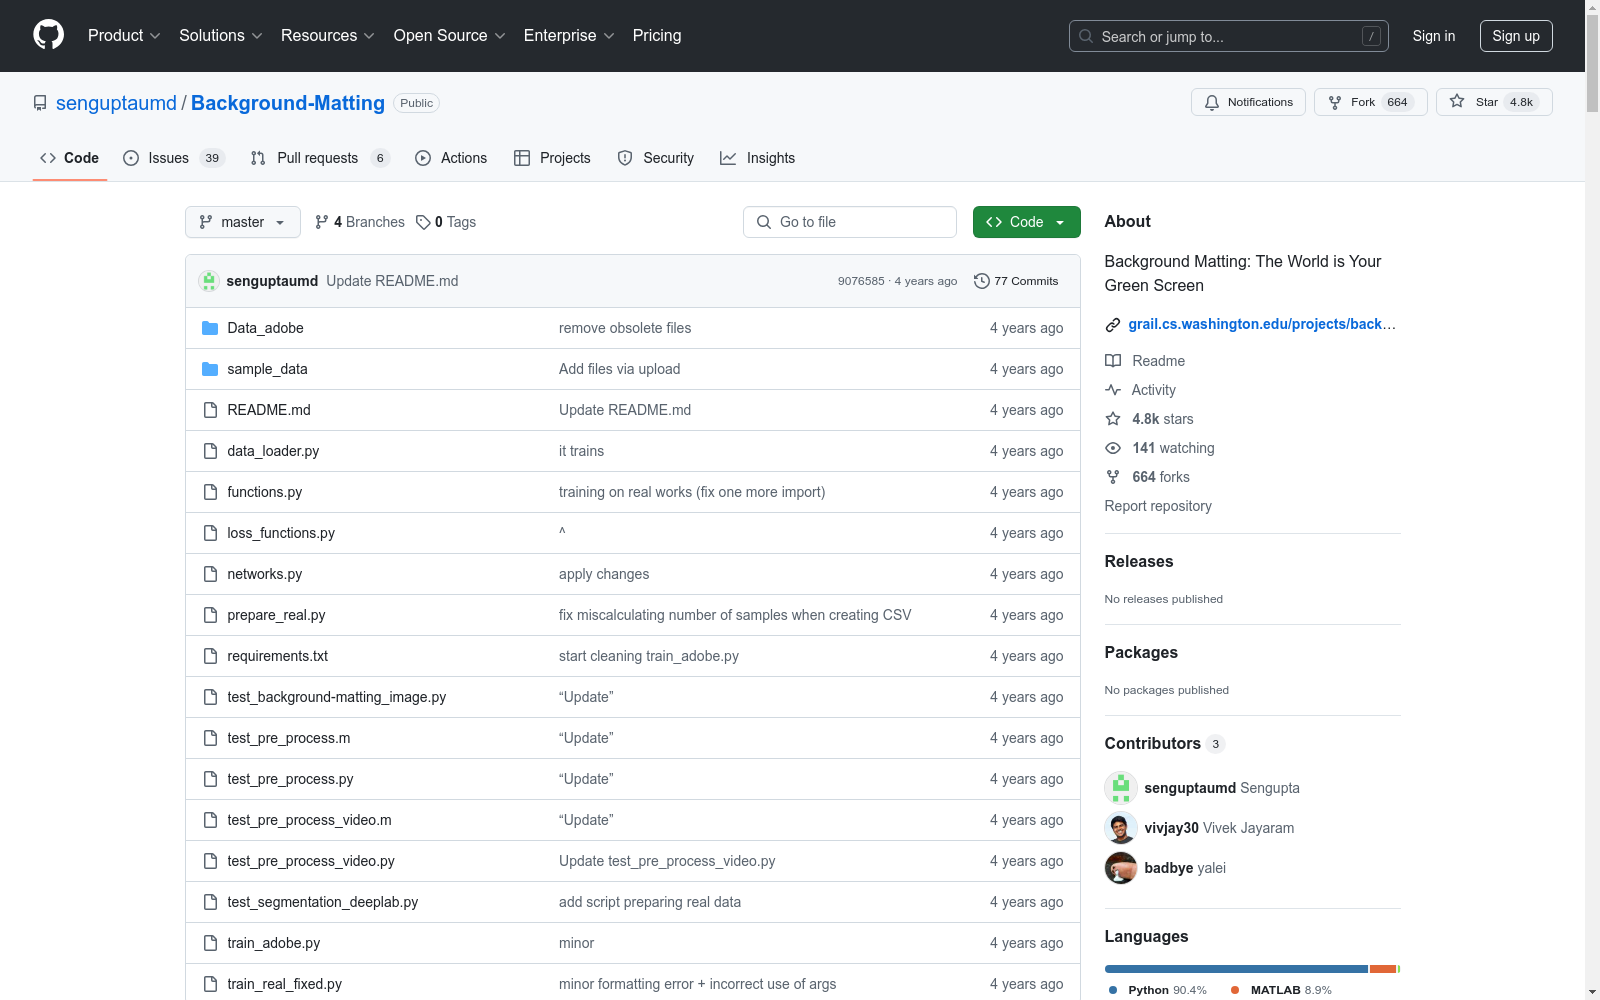Click the repository icon beside senguptaumd

point(40,103)
